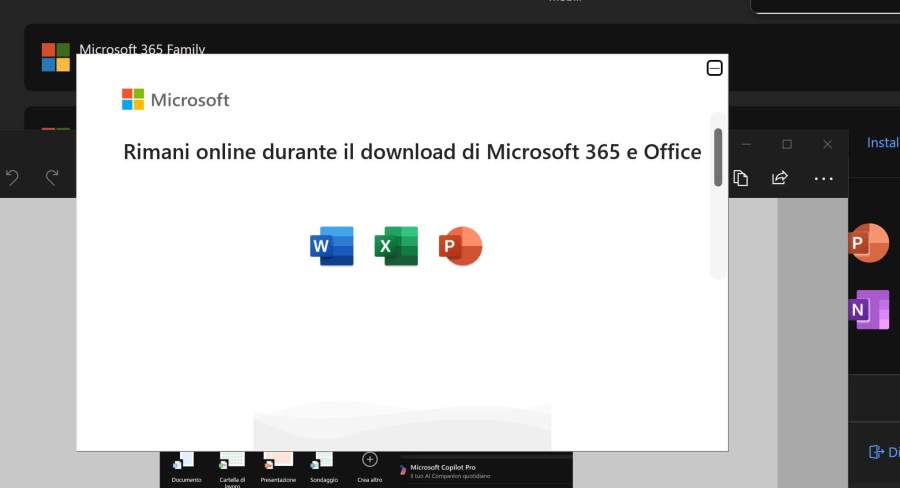The width and height of the screenshot is (900, 488).
Task: Open the PowerPoint app icon in right panel
Action: [867, 243]
